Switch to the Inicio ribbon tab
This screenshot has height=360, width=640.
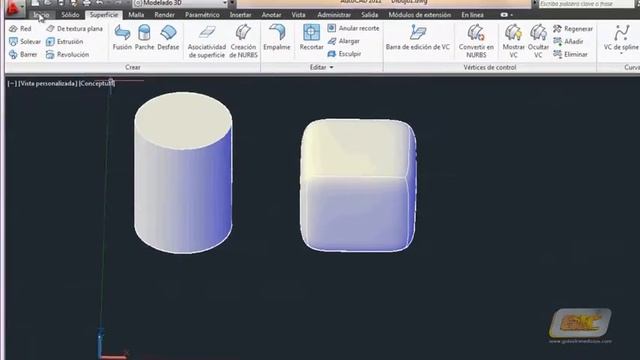point(41,15)
